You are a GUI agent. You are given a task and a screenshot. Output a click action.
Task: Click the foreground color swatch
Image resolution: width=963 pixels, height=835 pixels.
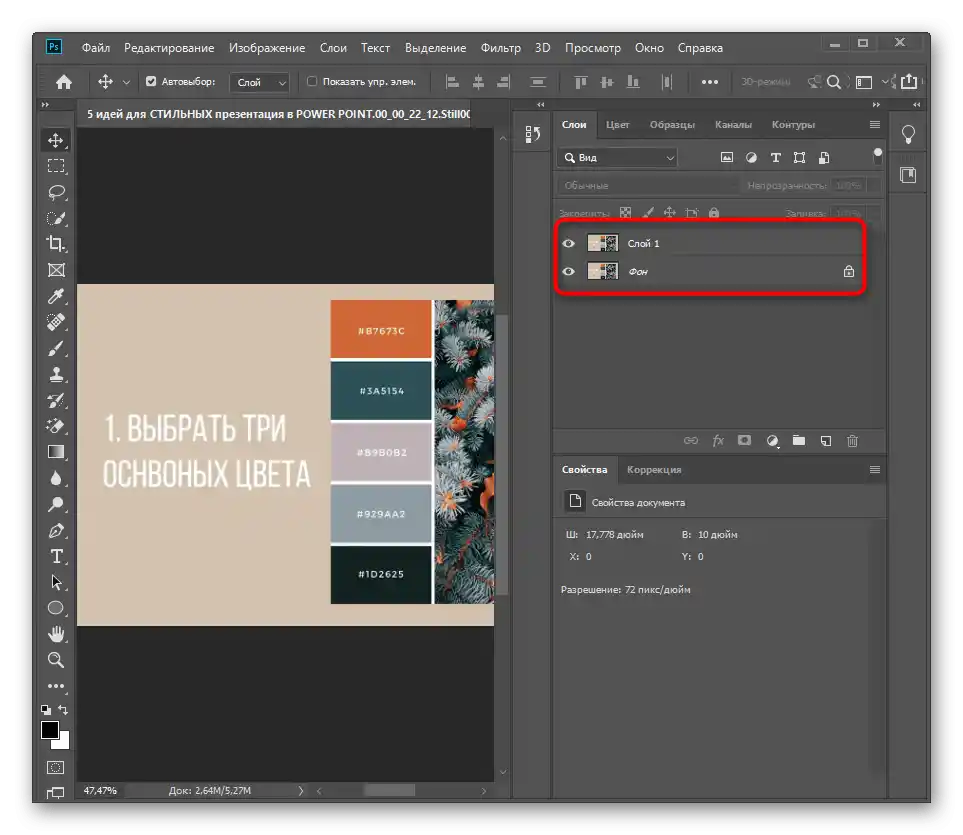pos(50,731)
